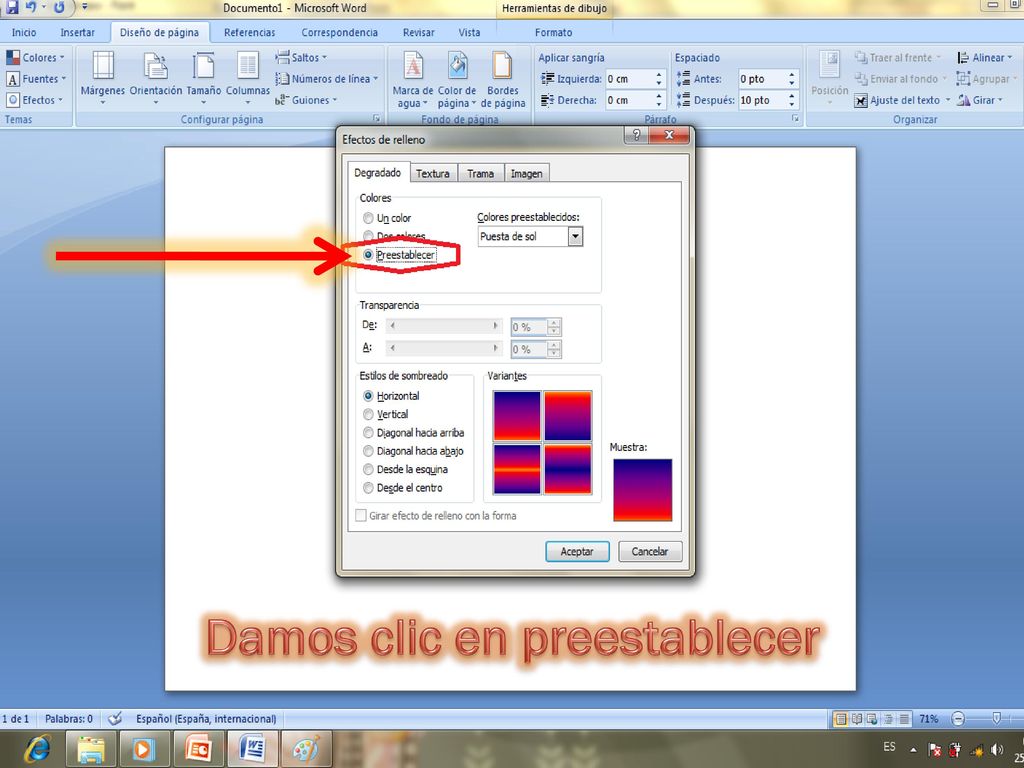Open the Colores preestablecidos dropdown
Image resolution: width=1024 pixels, height=768 pixels.
coord(575,236)
